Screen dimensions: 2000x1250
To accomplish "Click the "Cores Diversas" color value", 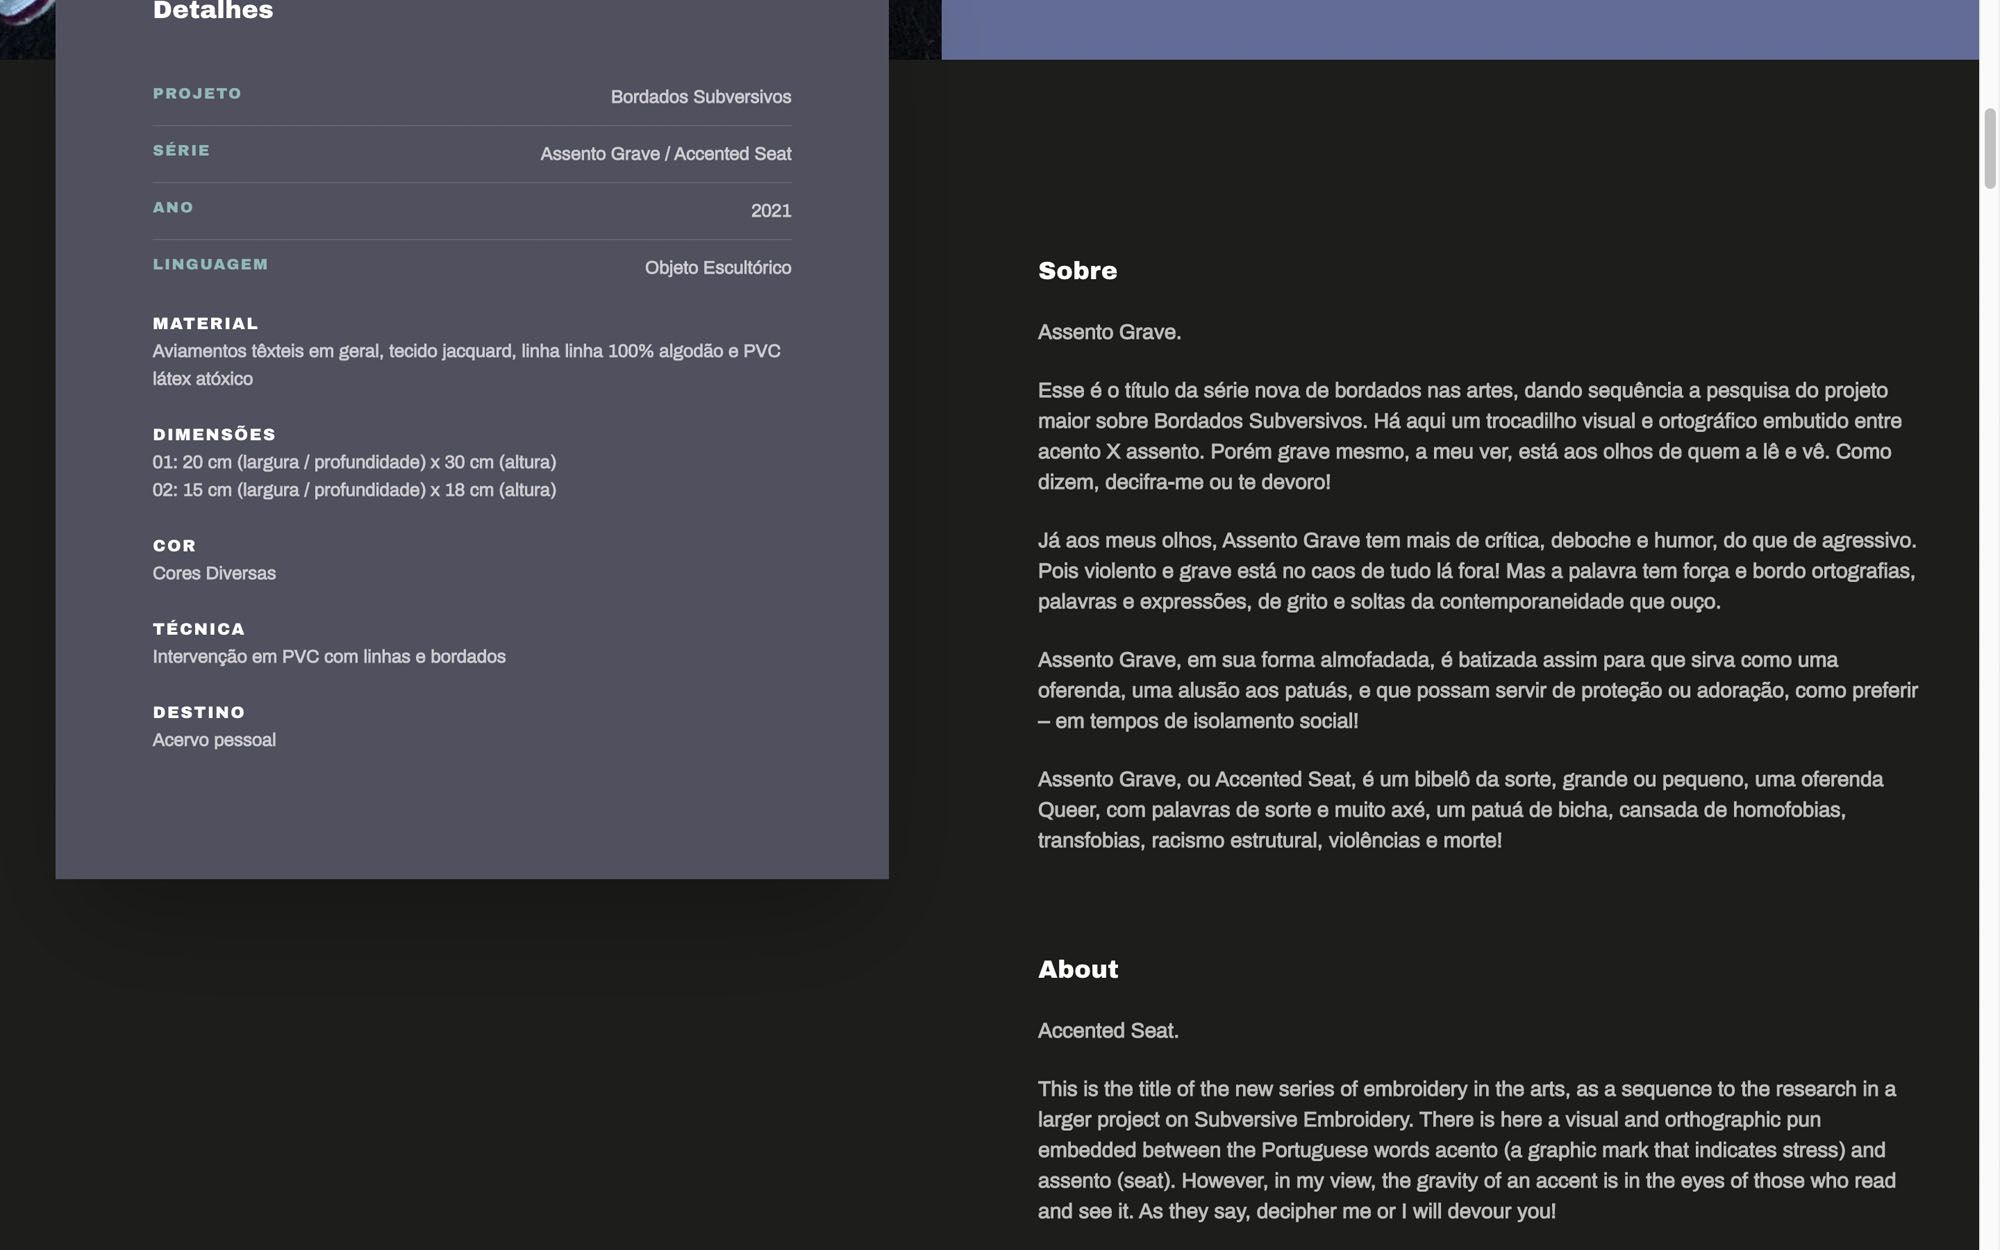I will click(214, 573).
